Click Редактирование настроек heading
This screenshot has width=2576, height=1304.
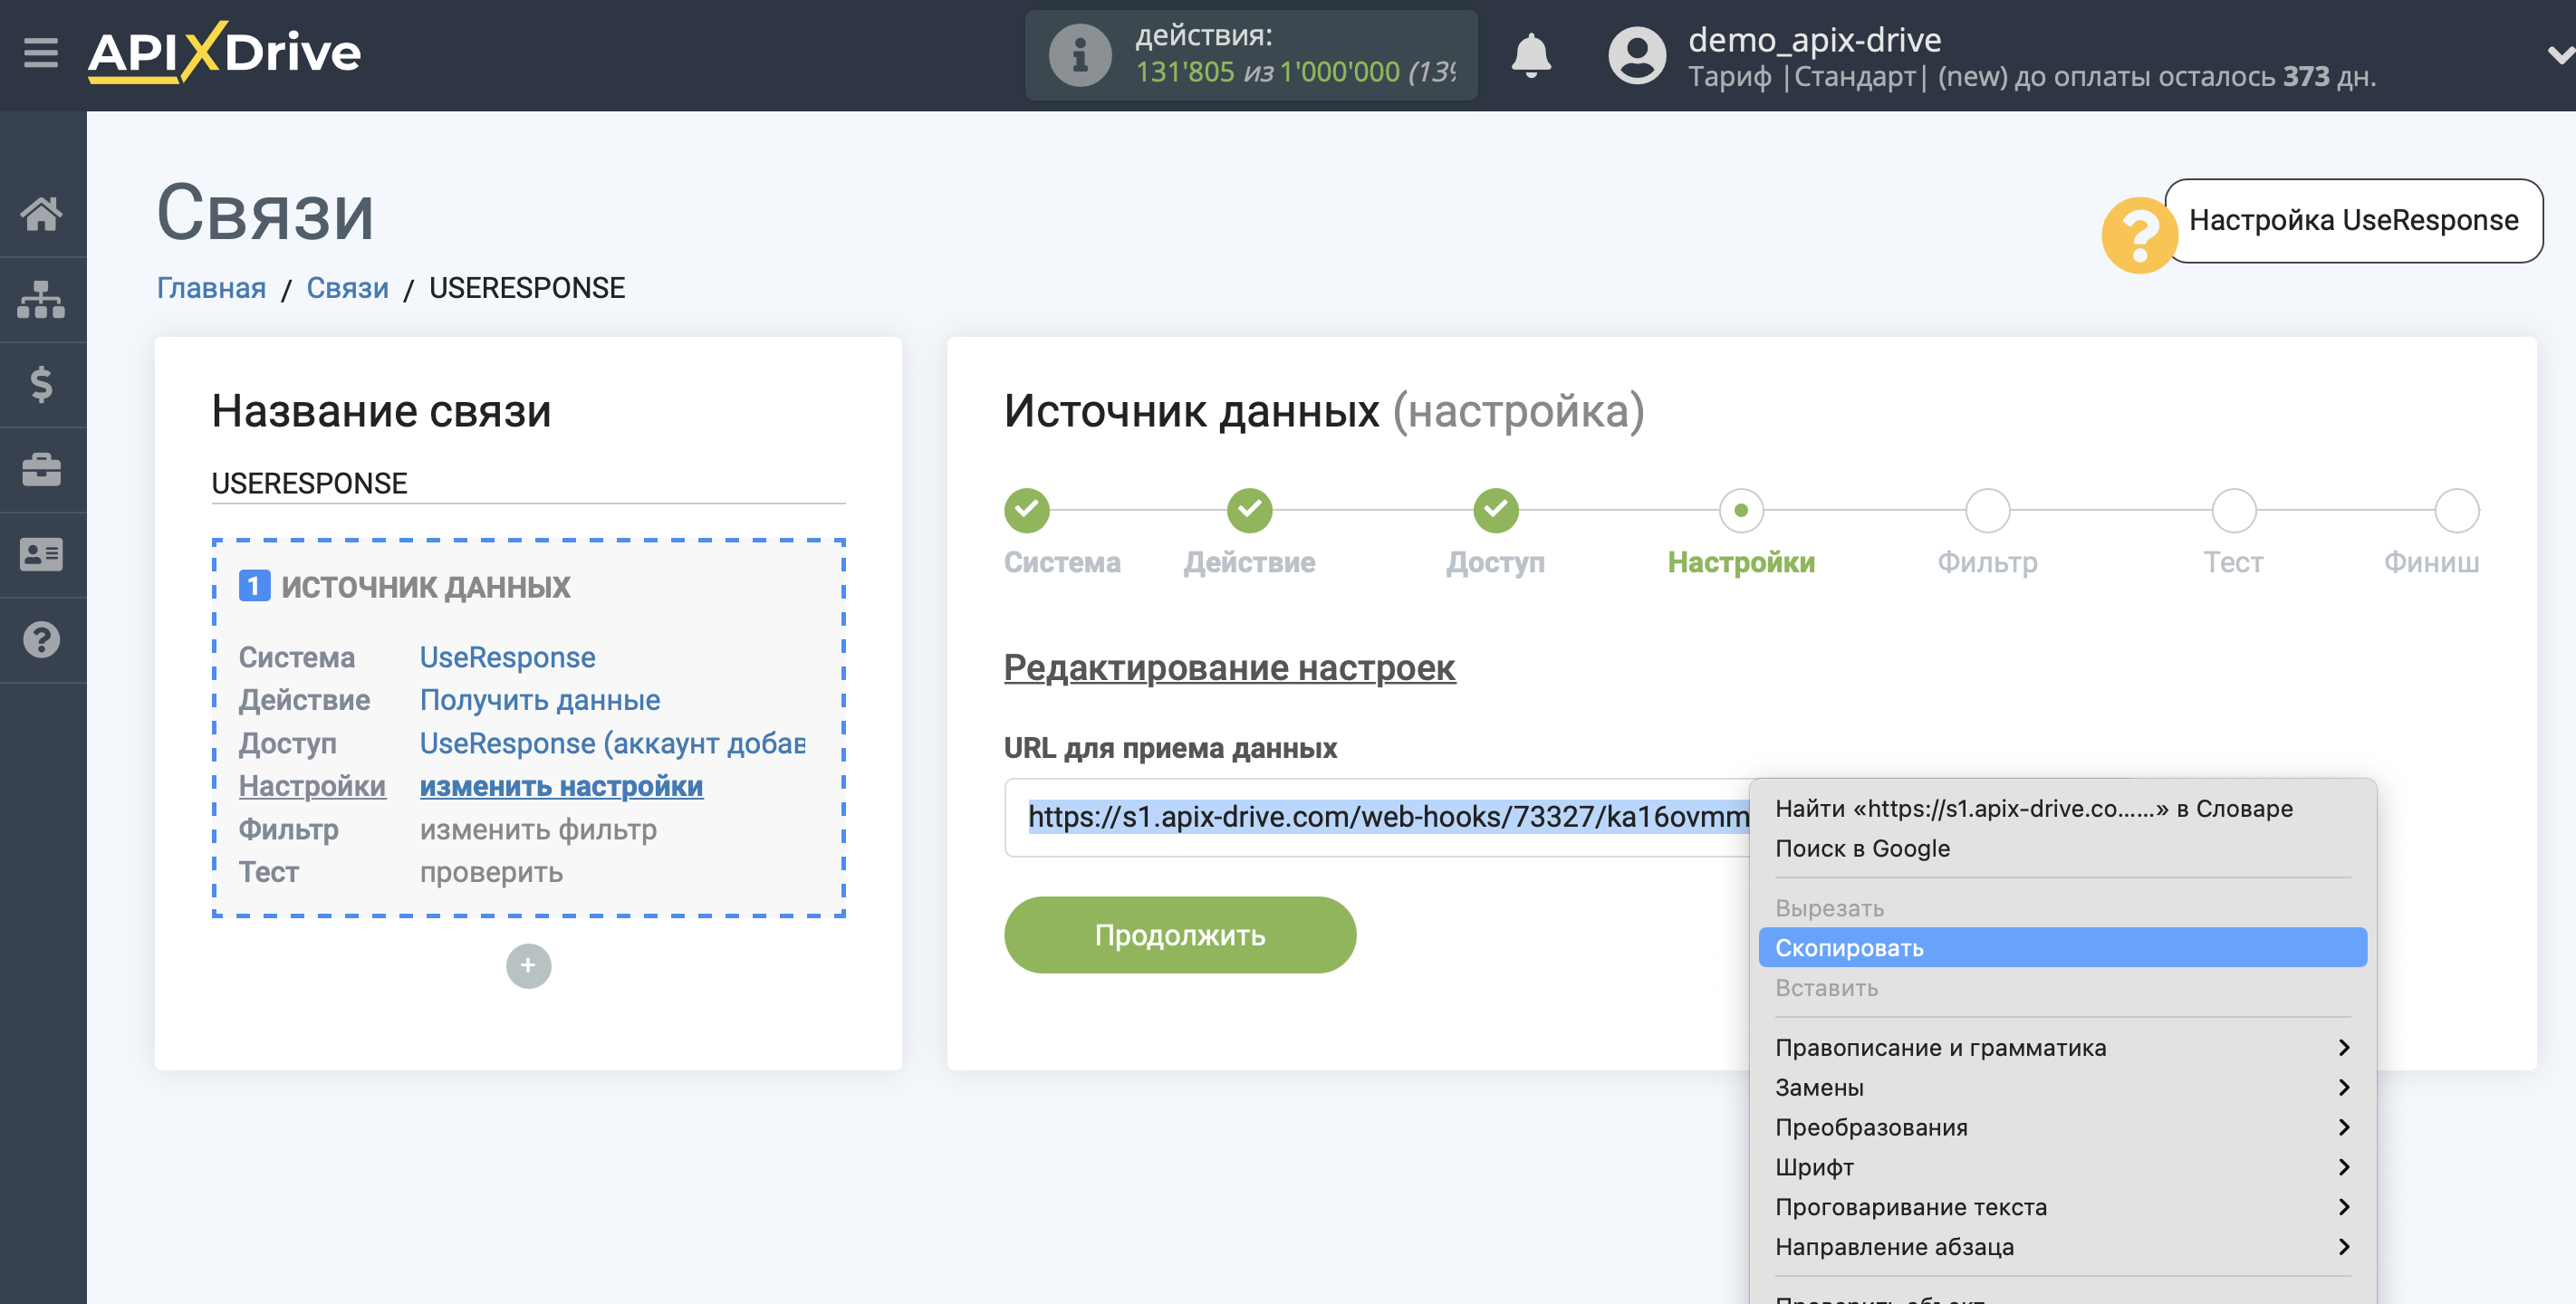point(1229,667)
